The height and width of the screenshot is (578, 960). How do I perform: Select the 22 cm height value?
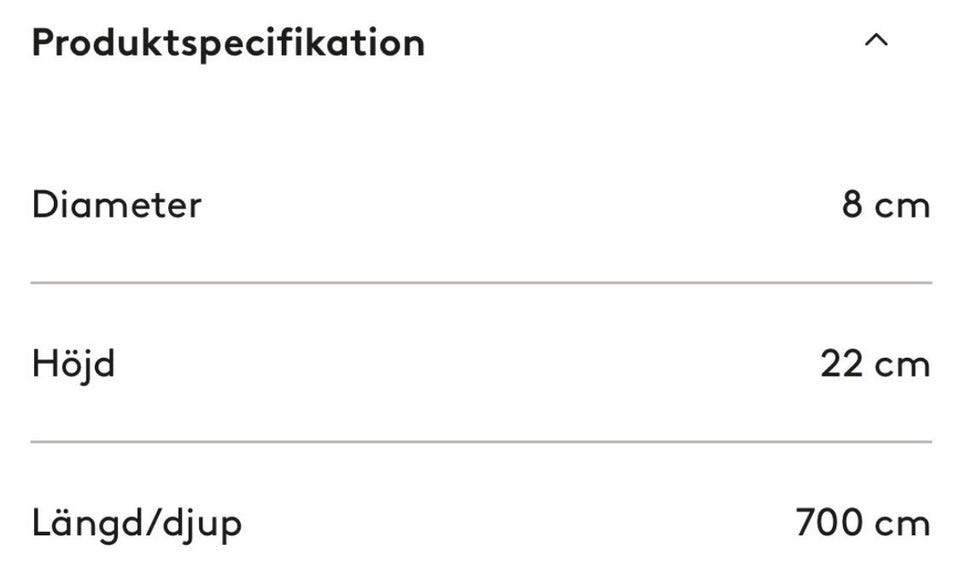tap(875, 363)
